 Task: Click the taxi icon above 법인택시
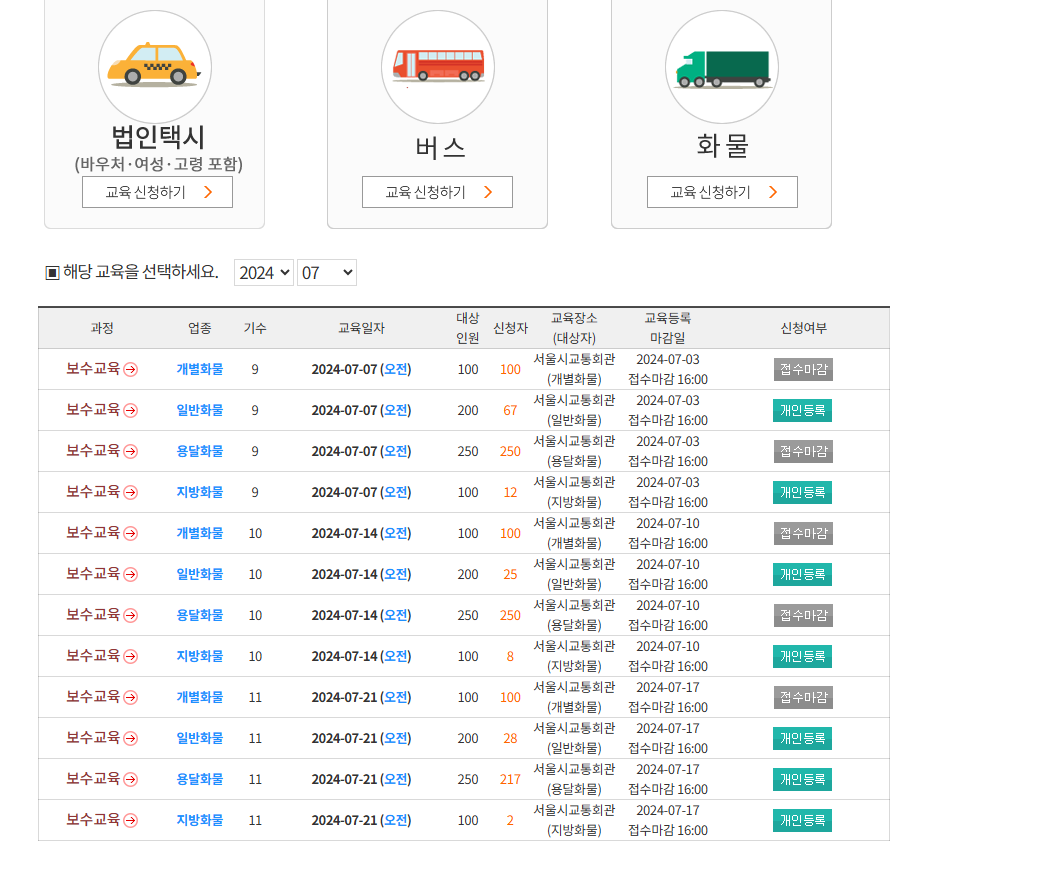[155, 66]
